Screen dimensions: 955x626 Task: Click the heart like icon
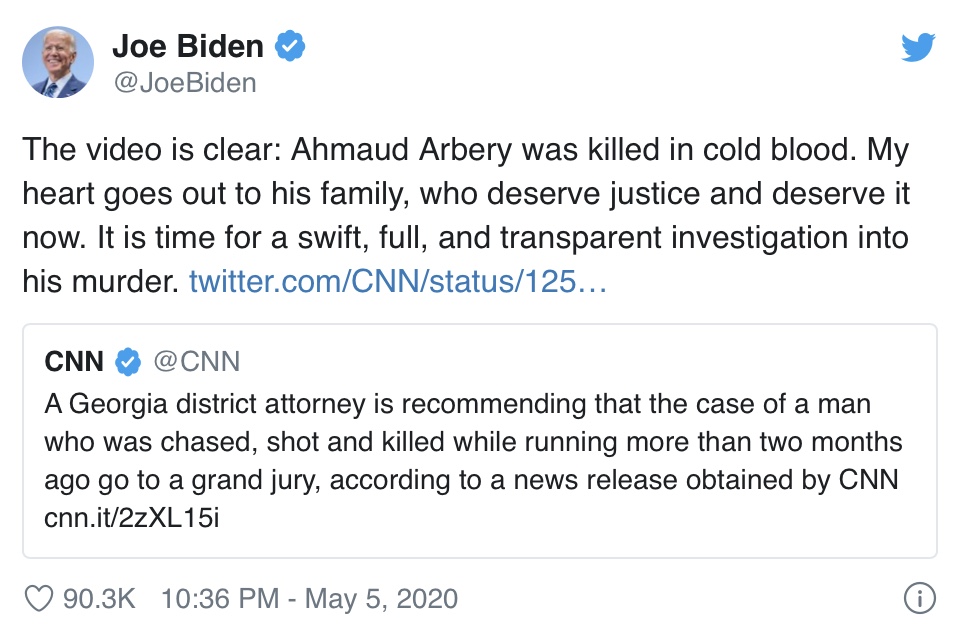coord(39,599)
